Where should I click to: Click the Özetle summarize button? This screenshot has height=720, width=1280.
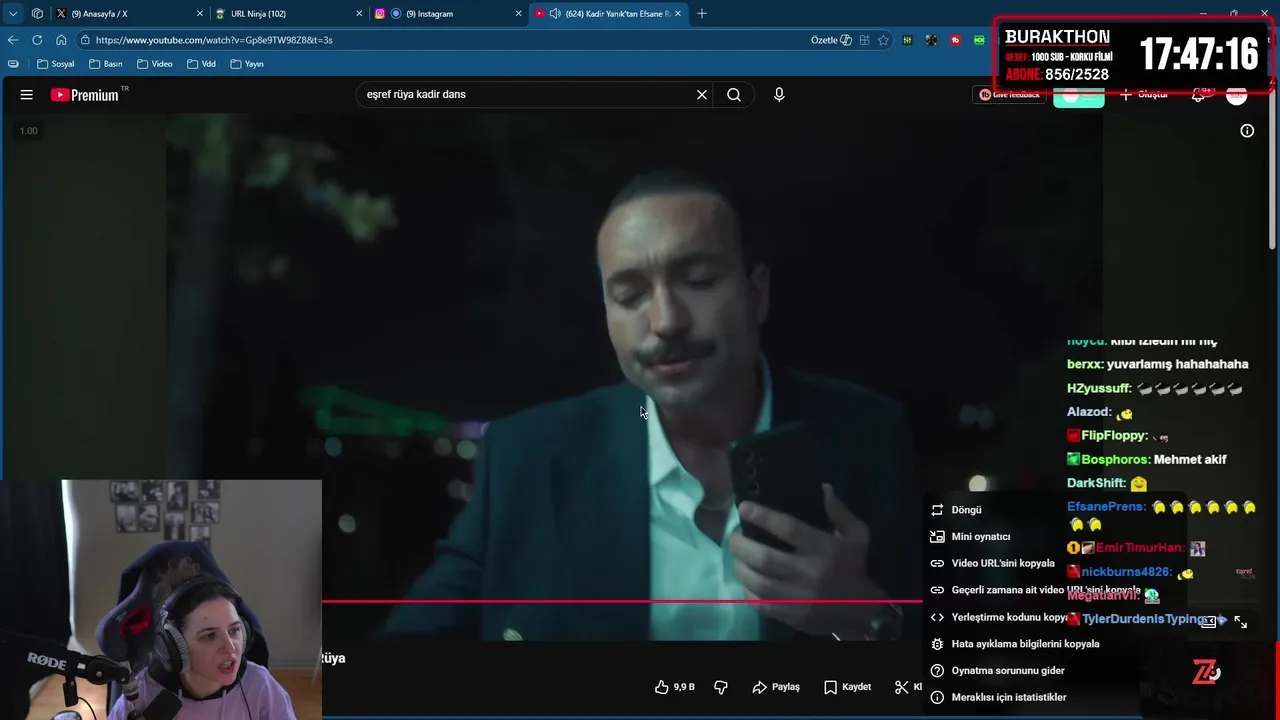tap(831, 40)
